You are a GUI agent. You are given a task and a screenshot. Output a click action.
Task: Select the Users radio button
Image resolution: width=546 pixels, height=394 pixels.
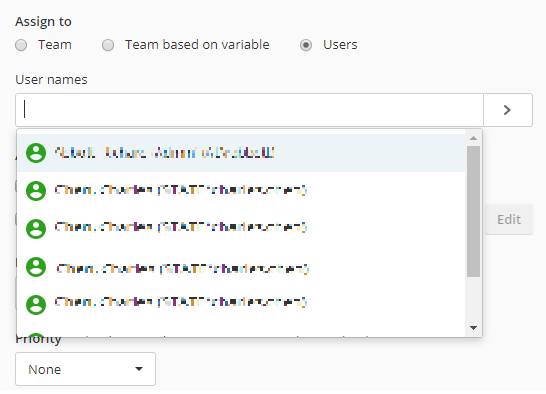[x=306, y=45]
